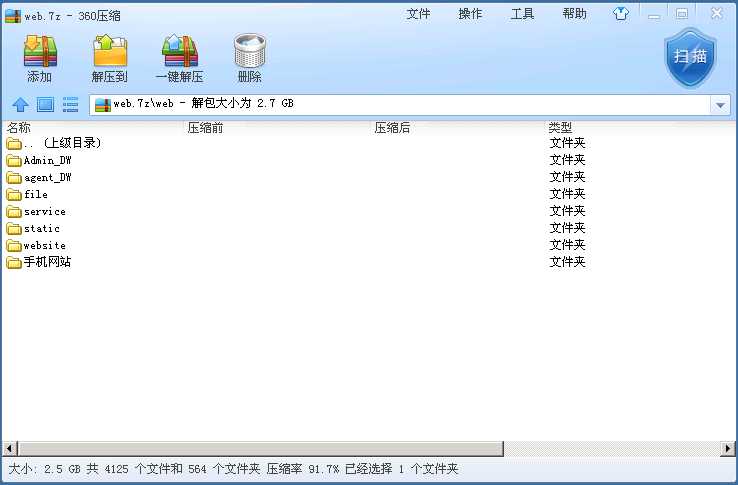
Task: Click the 添加 (Add) toolbar icon
Action: pos(40,51)
